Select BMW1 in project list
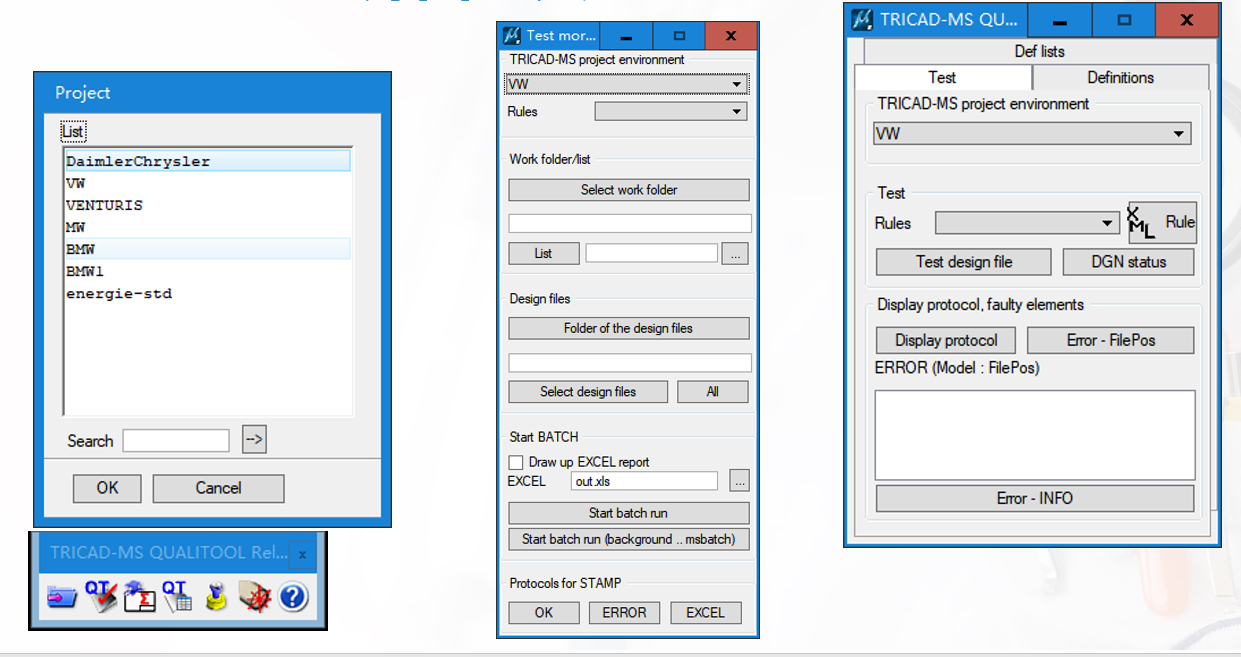 pos(207,271)
